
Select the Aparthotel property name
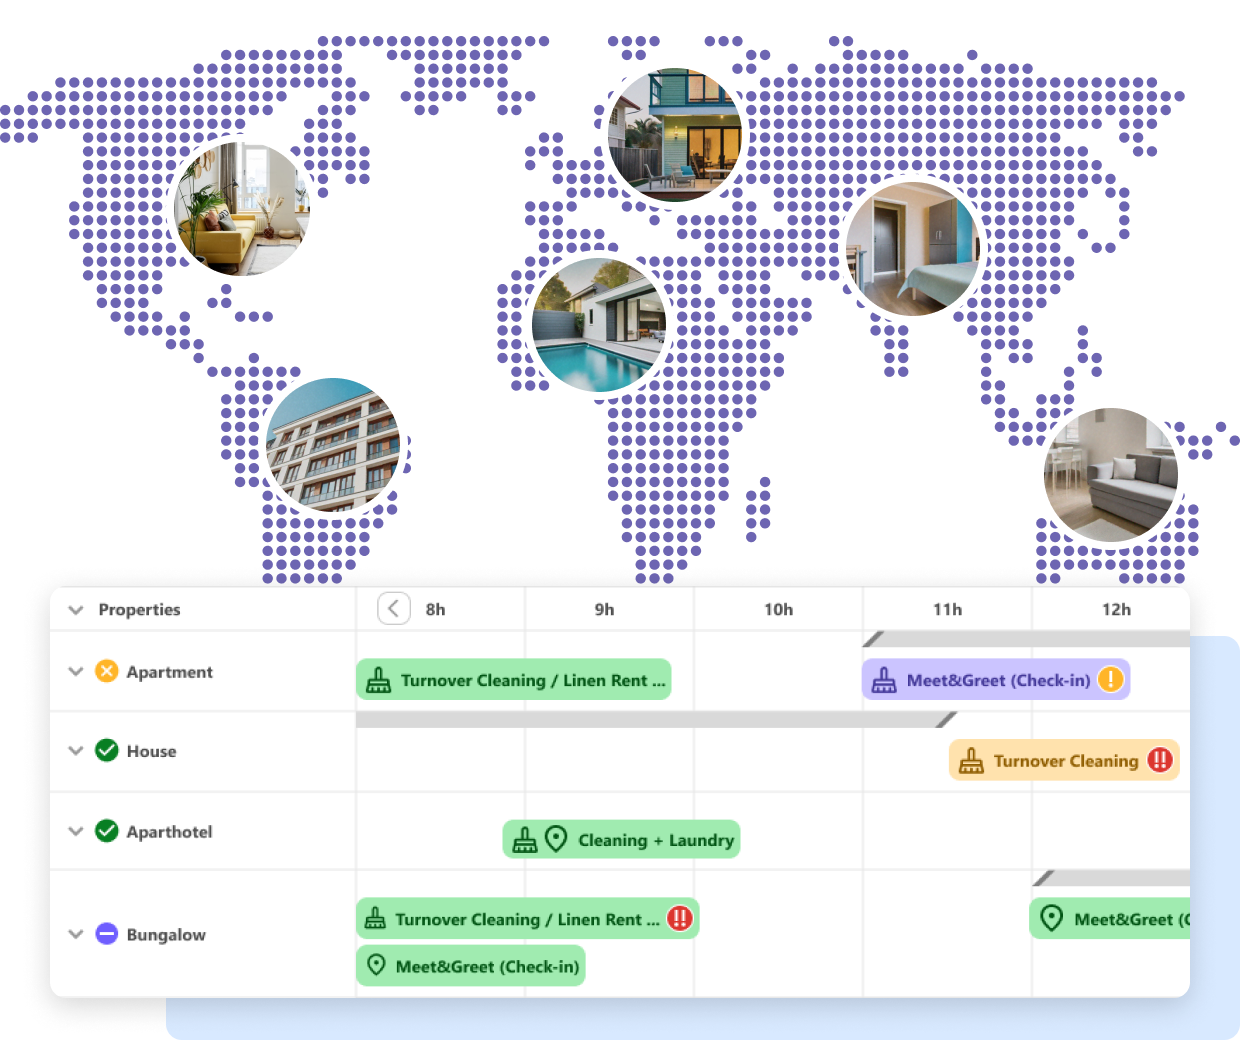click(169, 831)
